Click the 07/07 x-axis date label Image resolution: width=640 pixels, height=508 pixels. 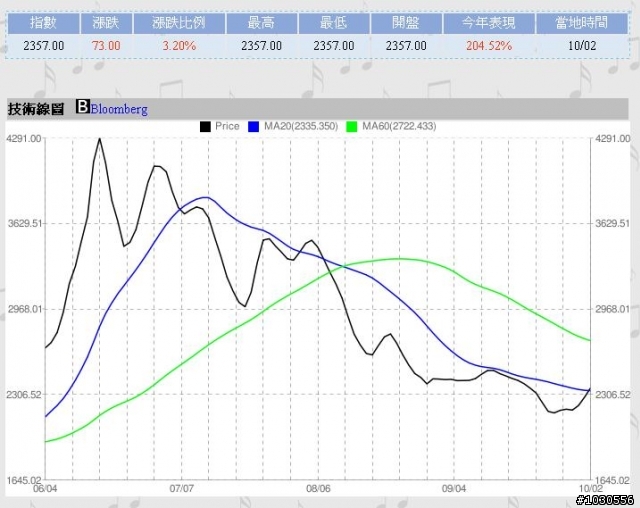click(x=182, y=488)
